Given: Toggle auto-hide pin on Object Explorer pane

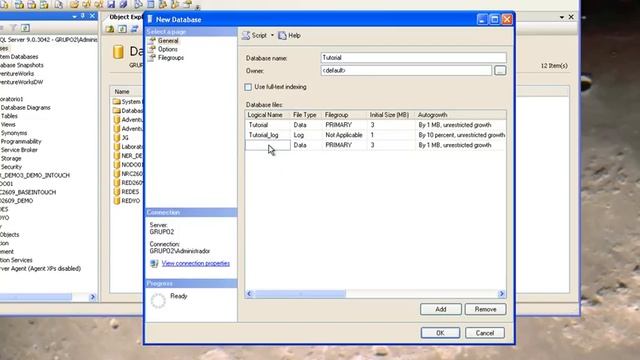Looking at the screenshot, I should click(x=83, y=16).
